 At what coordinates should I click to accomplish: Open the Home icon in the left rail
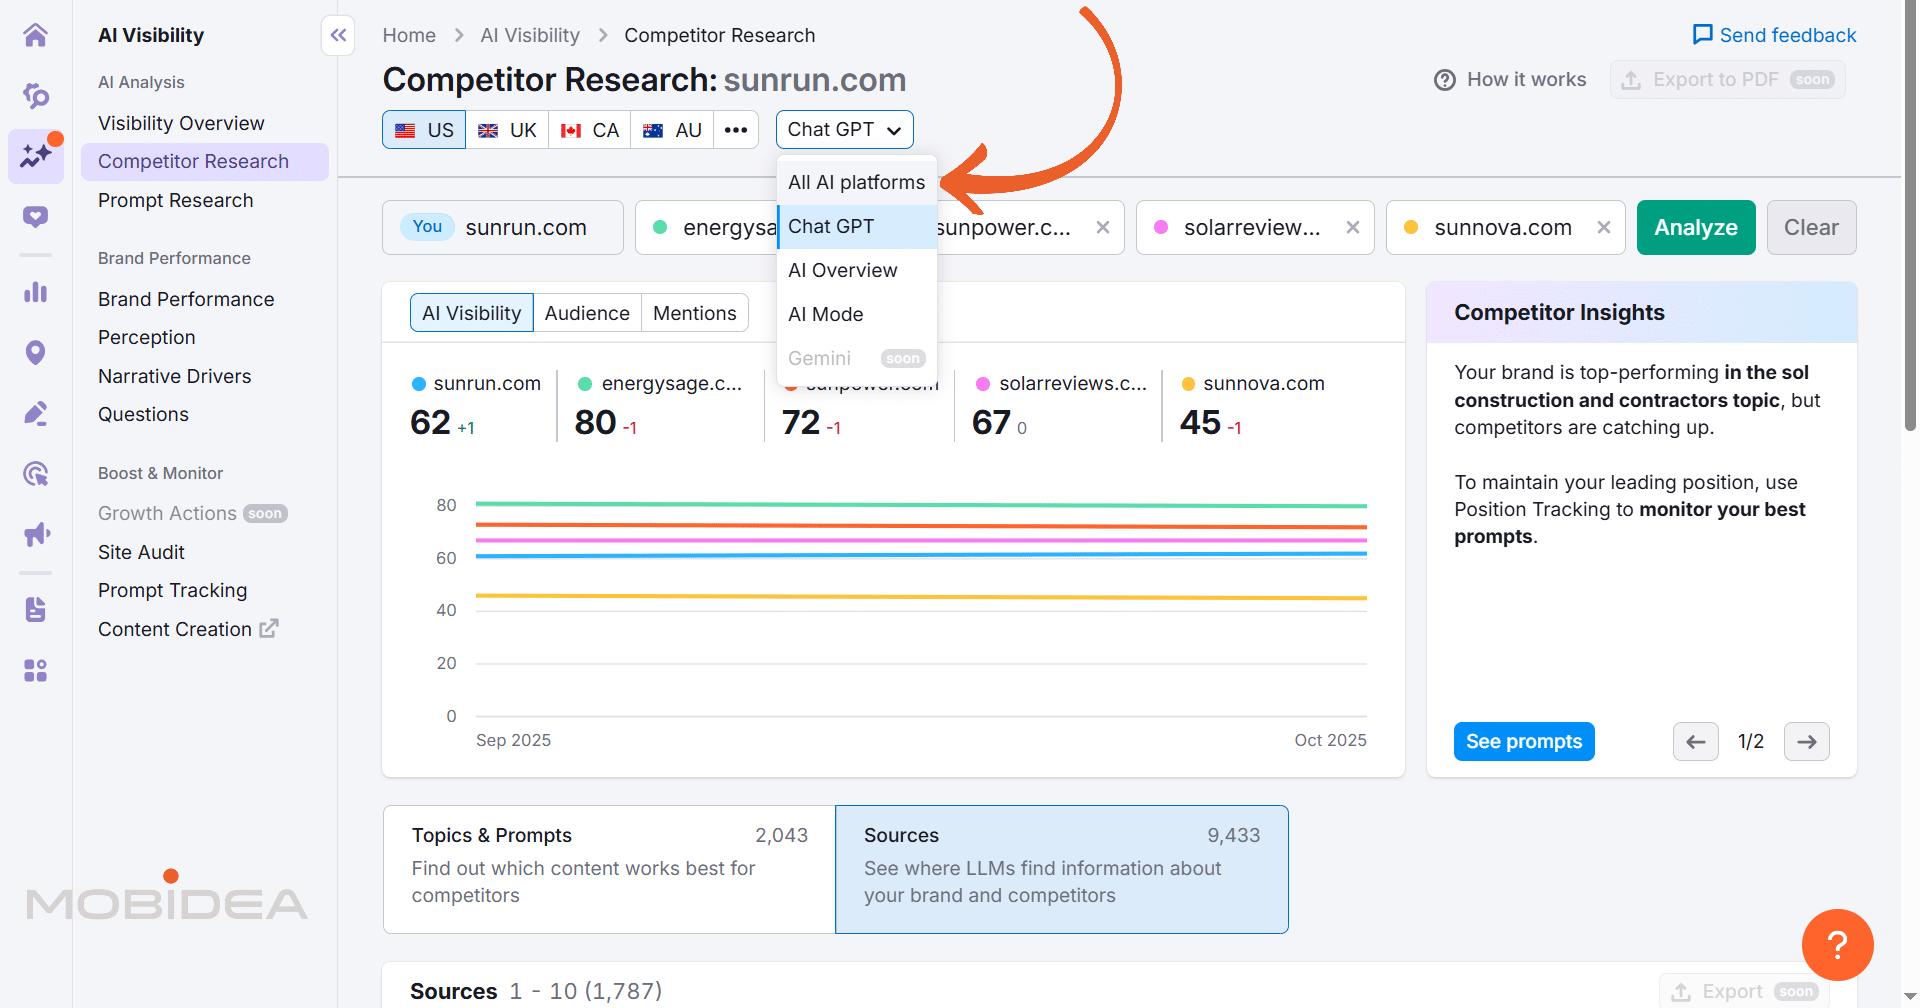click(36, 35)
